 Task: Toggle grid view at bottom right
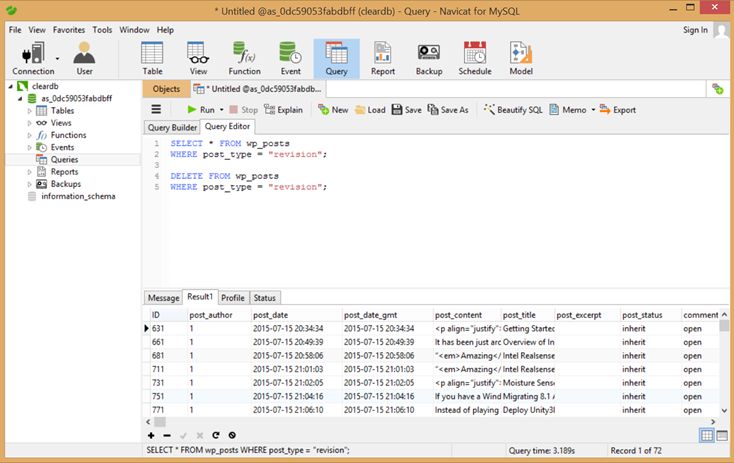pos(707,435)
